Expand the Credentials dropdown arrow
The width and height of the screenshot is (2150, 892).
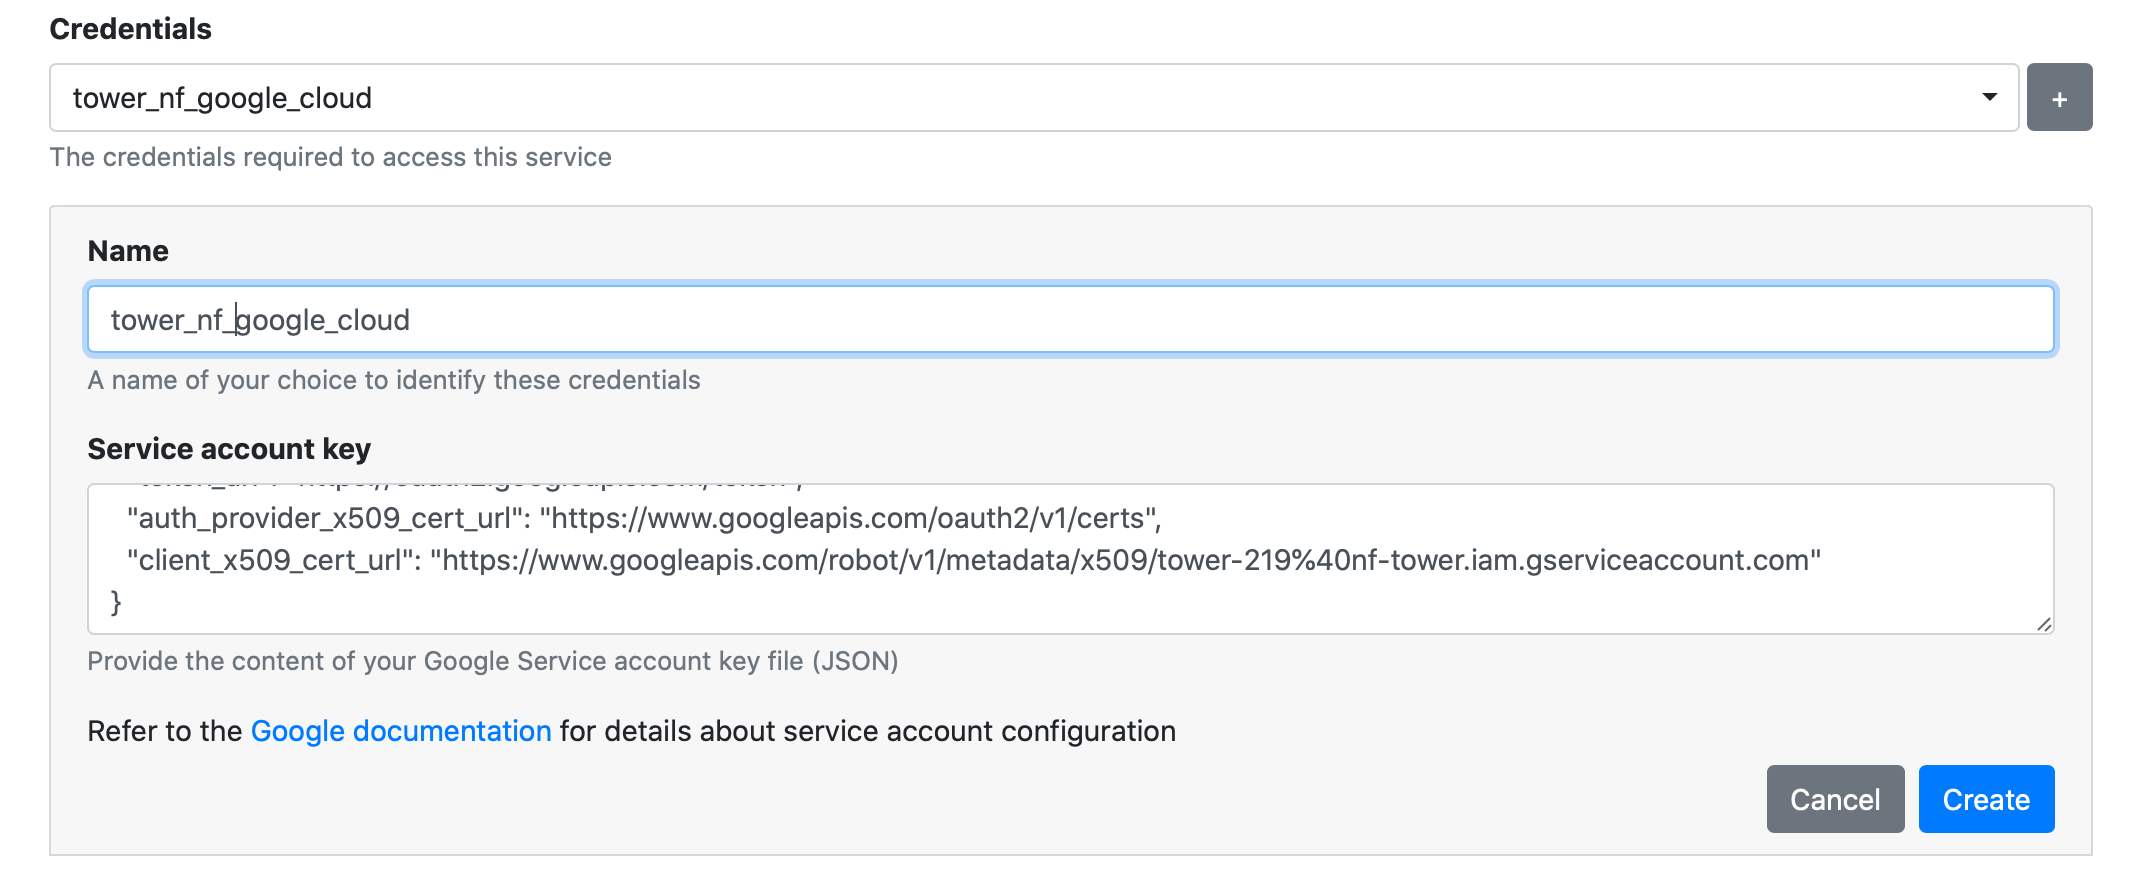tap(1988, 98)
